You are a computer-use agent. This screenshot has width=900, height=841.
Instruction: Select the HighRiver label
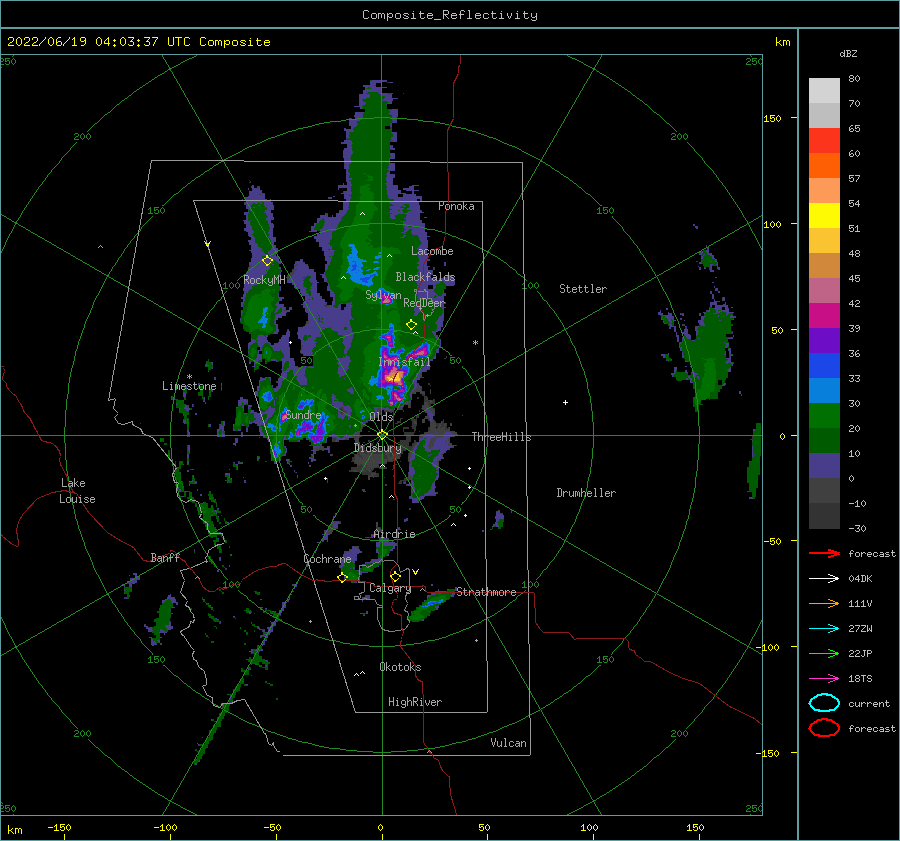415,702
